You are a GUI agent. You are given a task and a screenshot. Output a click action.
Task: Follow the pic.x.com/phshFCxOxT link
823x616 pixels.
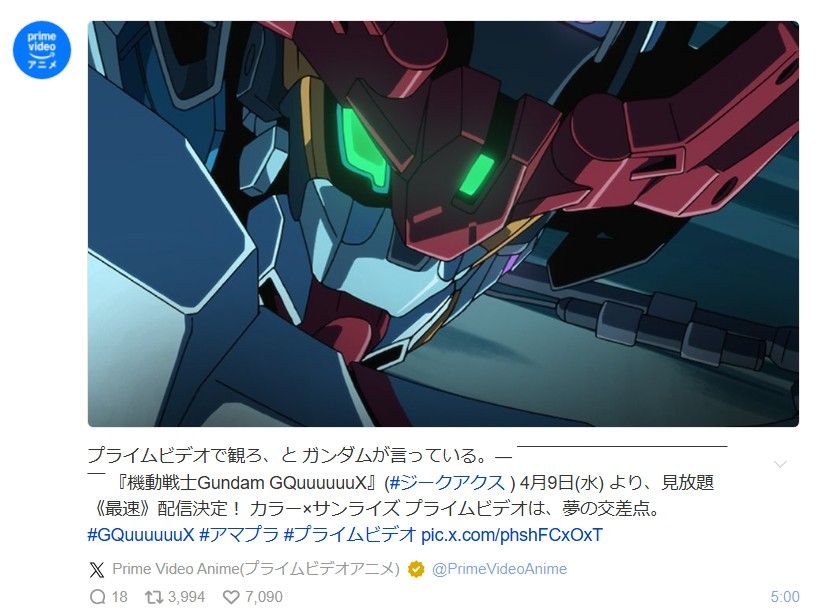point(512,535)
